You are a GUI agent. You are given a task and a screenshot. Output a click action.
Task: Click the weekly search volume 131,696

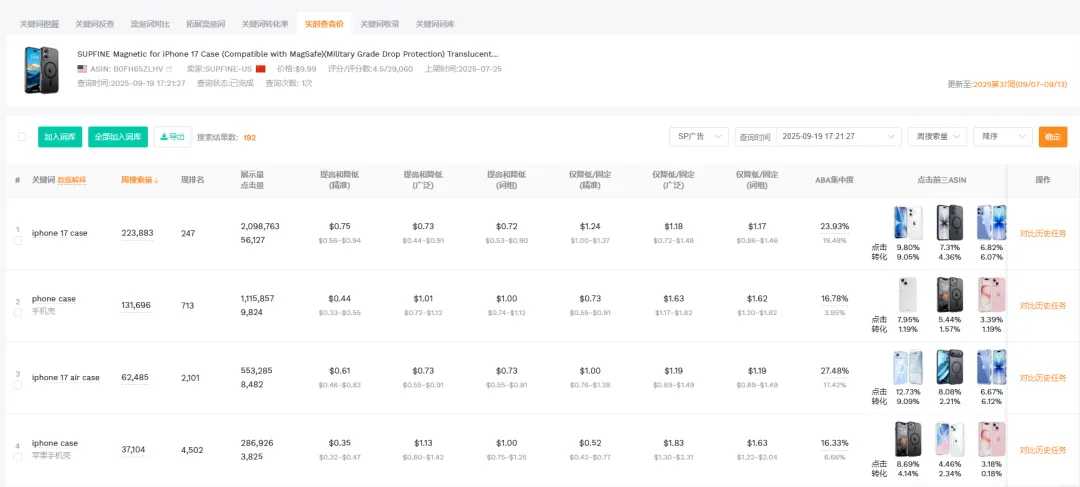(x=136, y=305)
